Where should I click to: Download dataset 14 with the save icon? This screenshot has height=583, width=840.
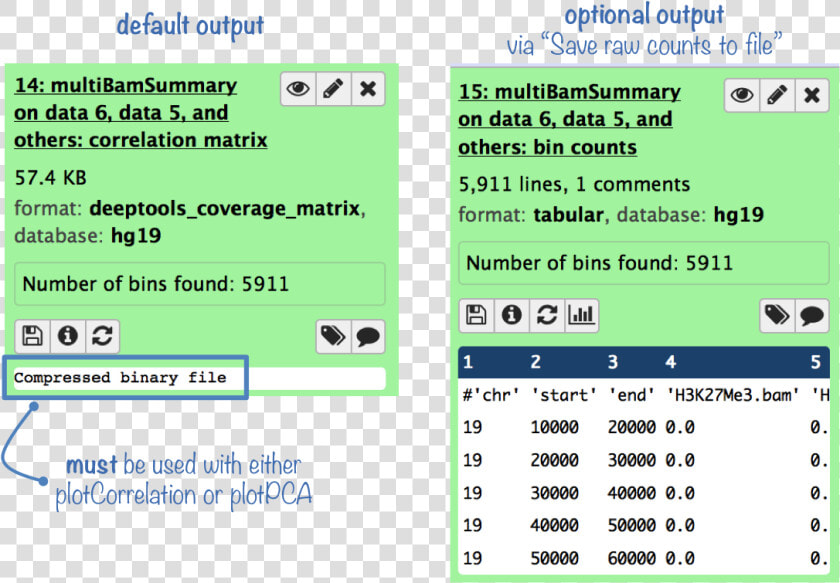pos(32,336)
